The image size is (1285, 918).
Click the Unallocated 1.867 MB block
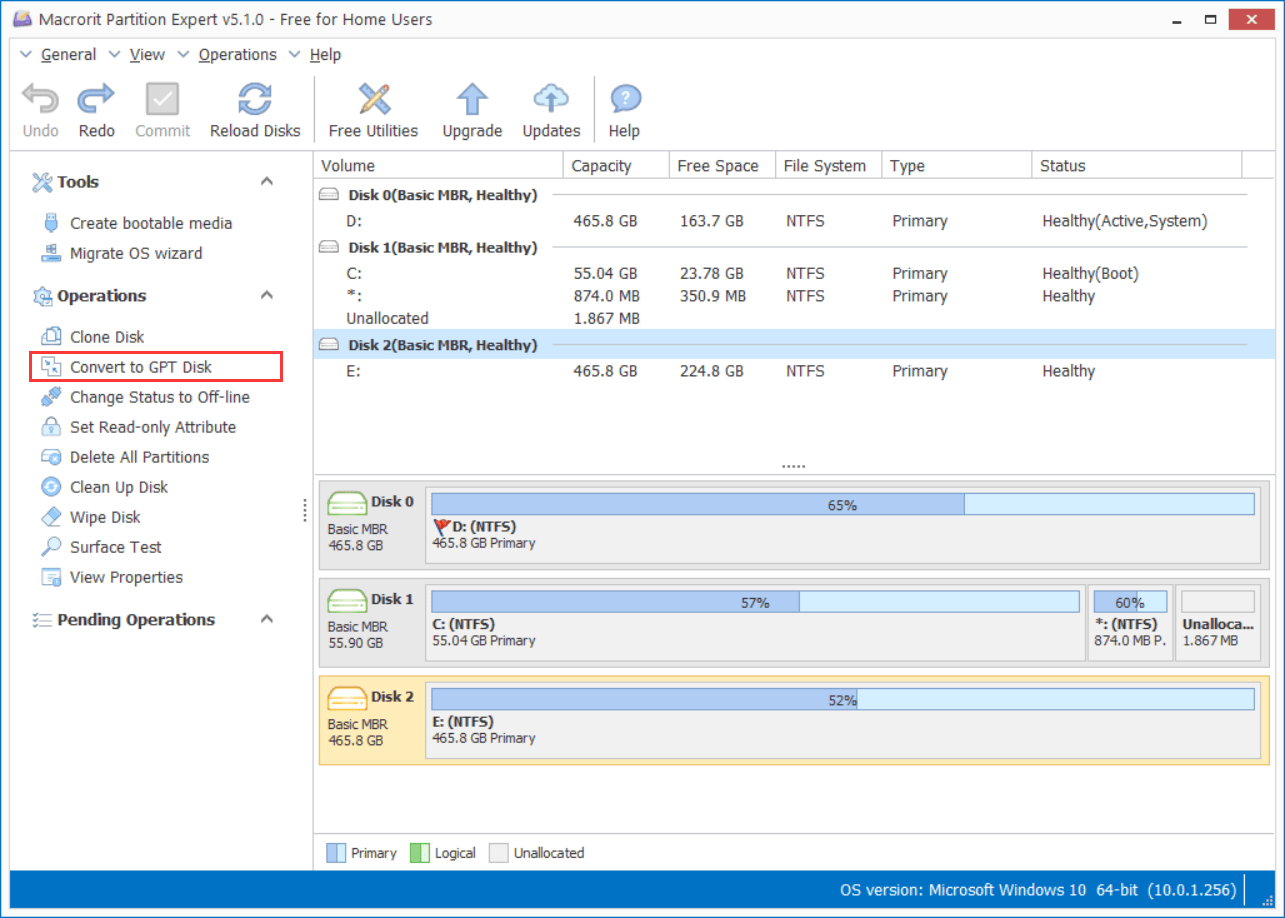tap(1218, 623)
